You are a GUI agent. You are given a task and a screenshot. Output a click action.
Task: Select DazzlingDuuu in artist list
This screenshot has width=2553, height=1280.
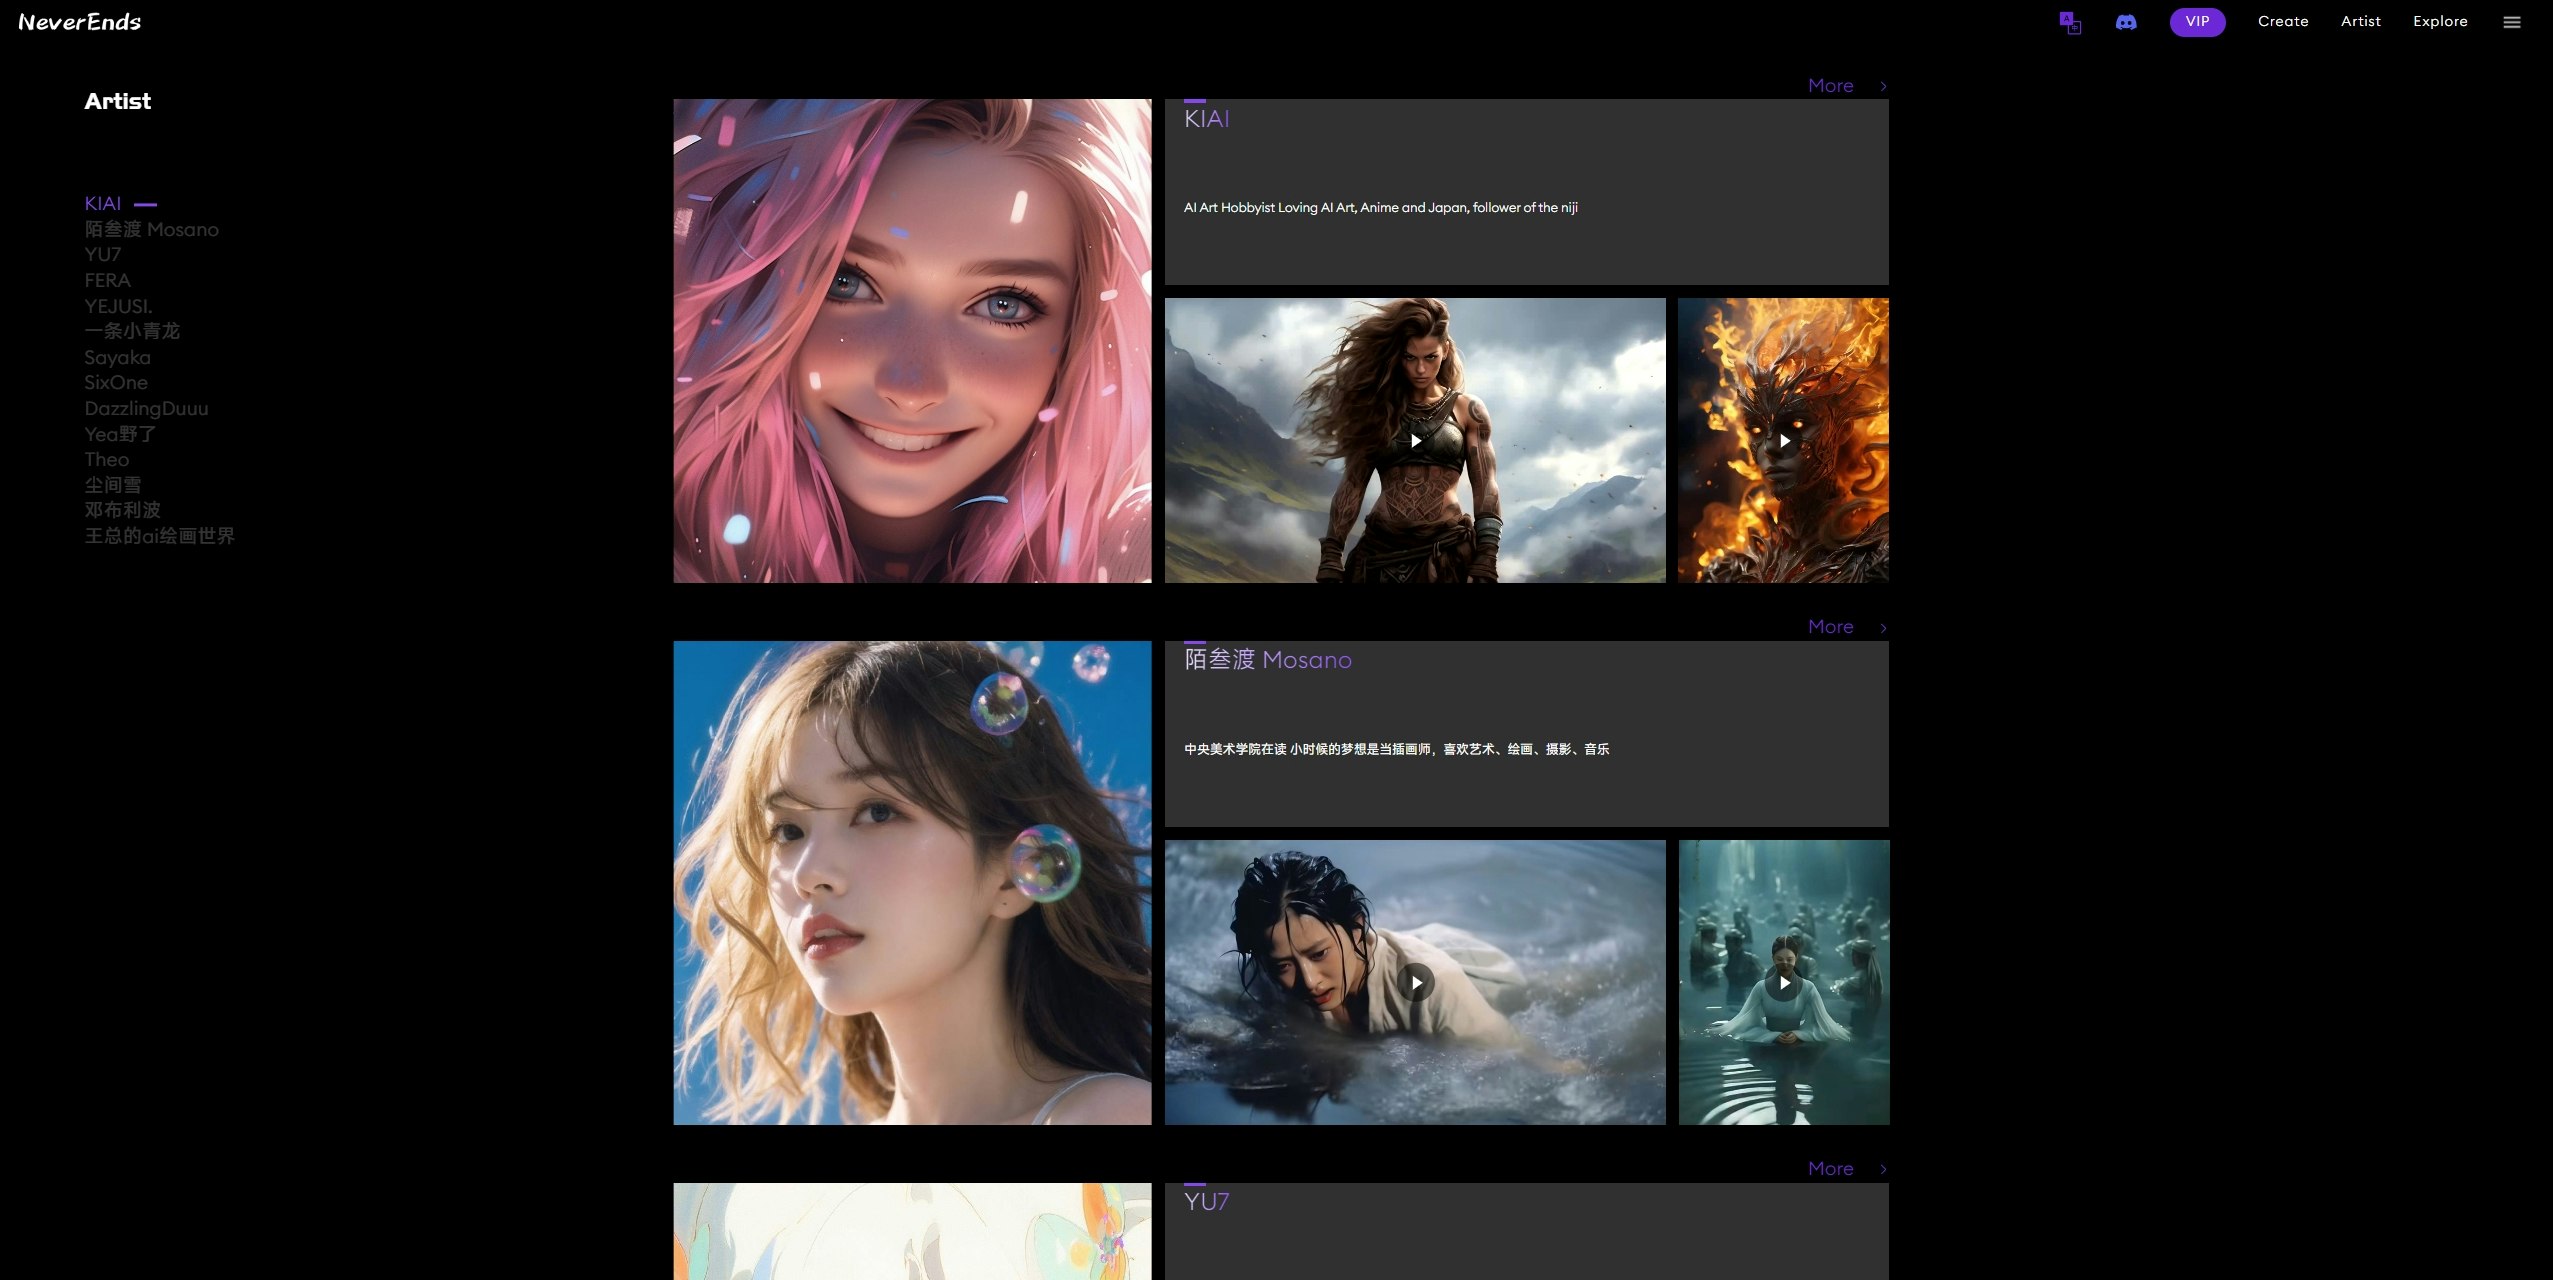click(x=146, y=409)
